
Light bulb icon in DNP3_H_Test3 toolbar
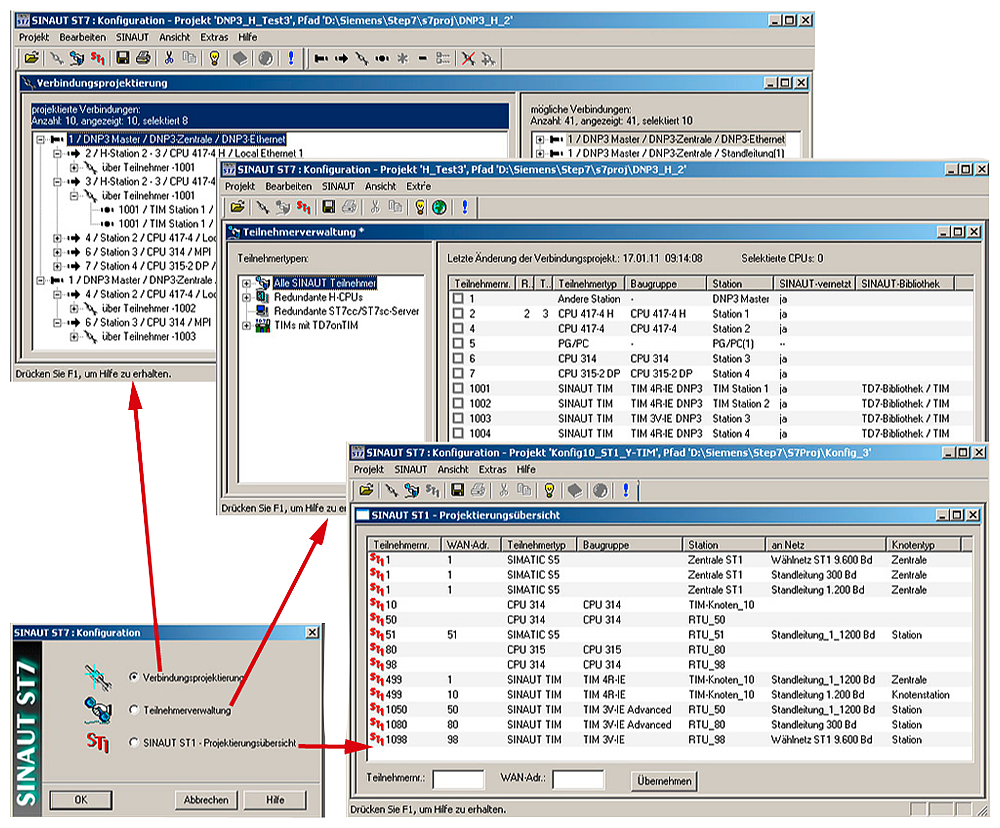(215, 59)
